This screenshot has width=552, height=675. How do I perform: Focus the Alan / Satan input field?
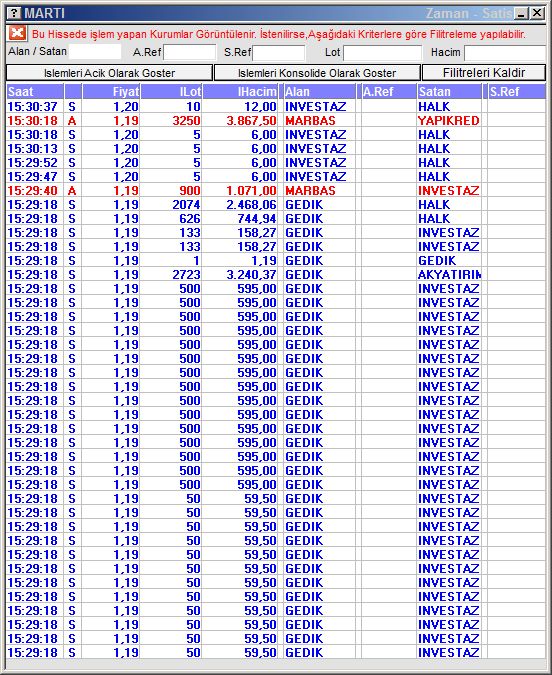[95, 52]
